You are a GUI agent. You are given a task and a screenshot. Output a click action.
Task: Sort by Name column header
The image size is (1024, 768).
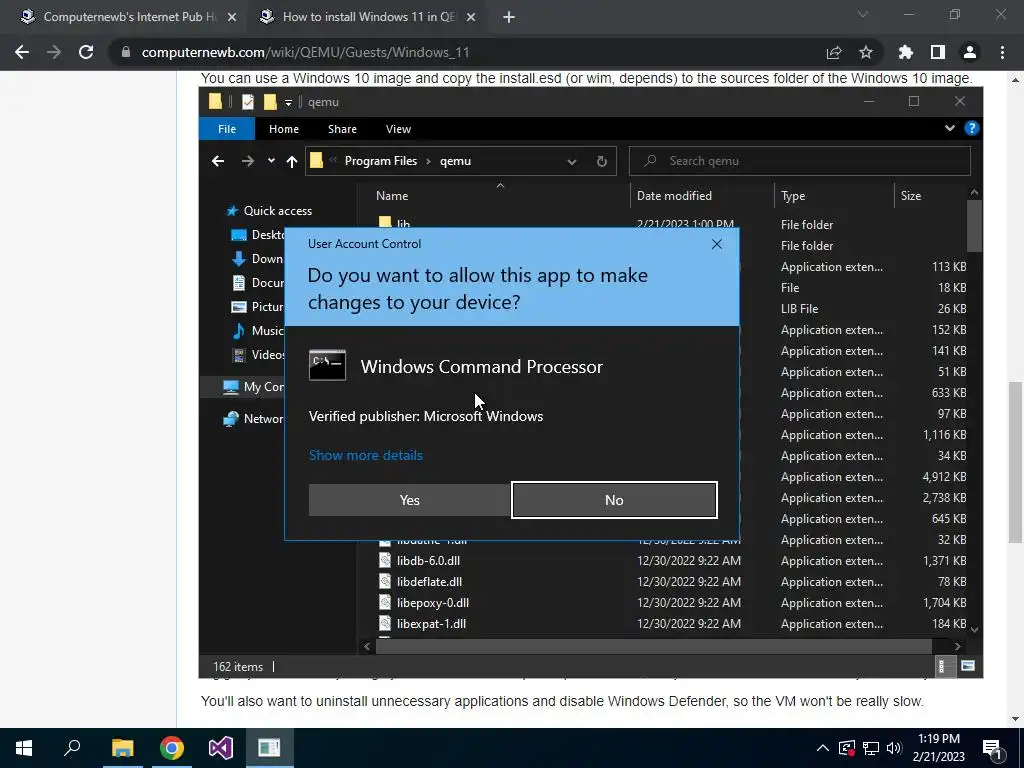click(392, 195)
